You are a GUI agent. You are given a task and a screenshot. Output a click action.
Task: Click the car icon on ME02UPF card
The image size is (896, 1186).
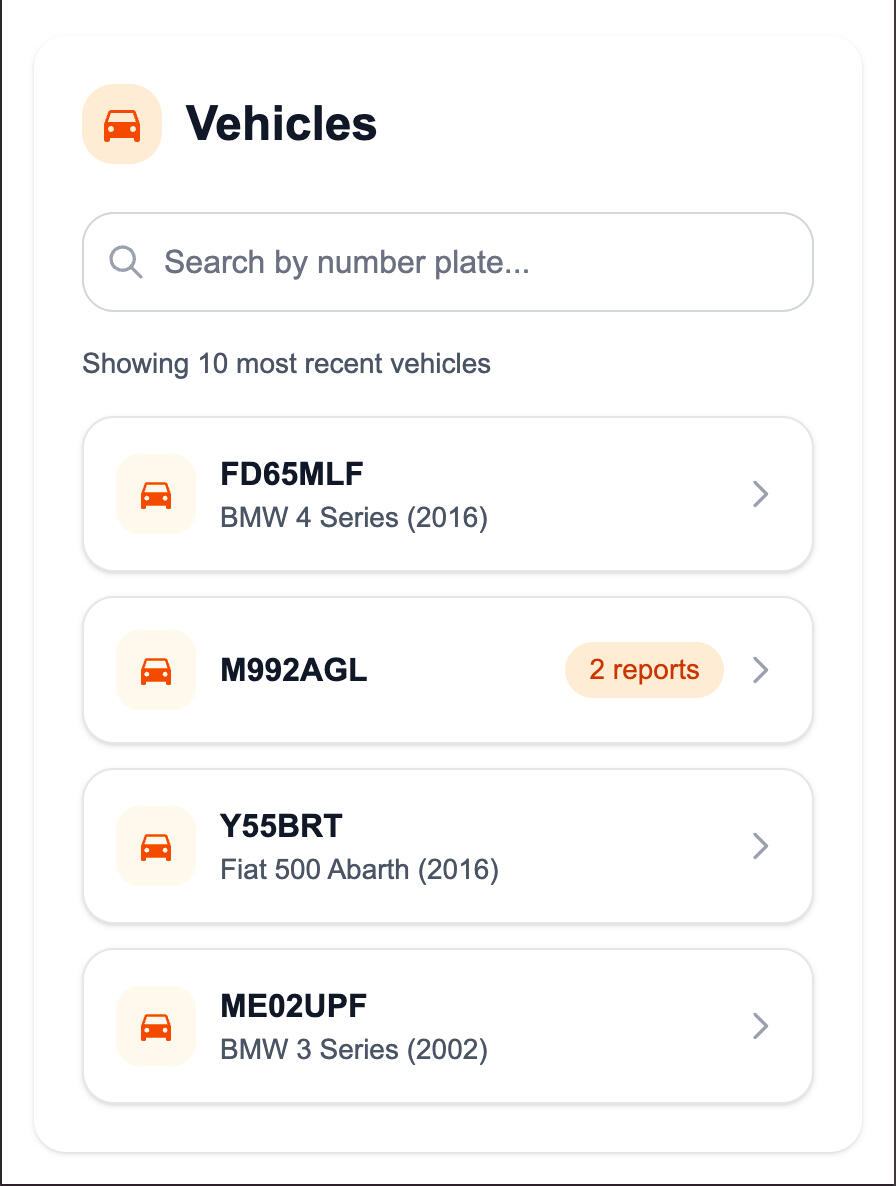[156, 1026]
